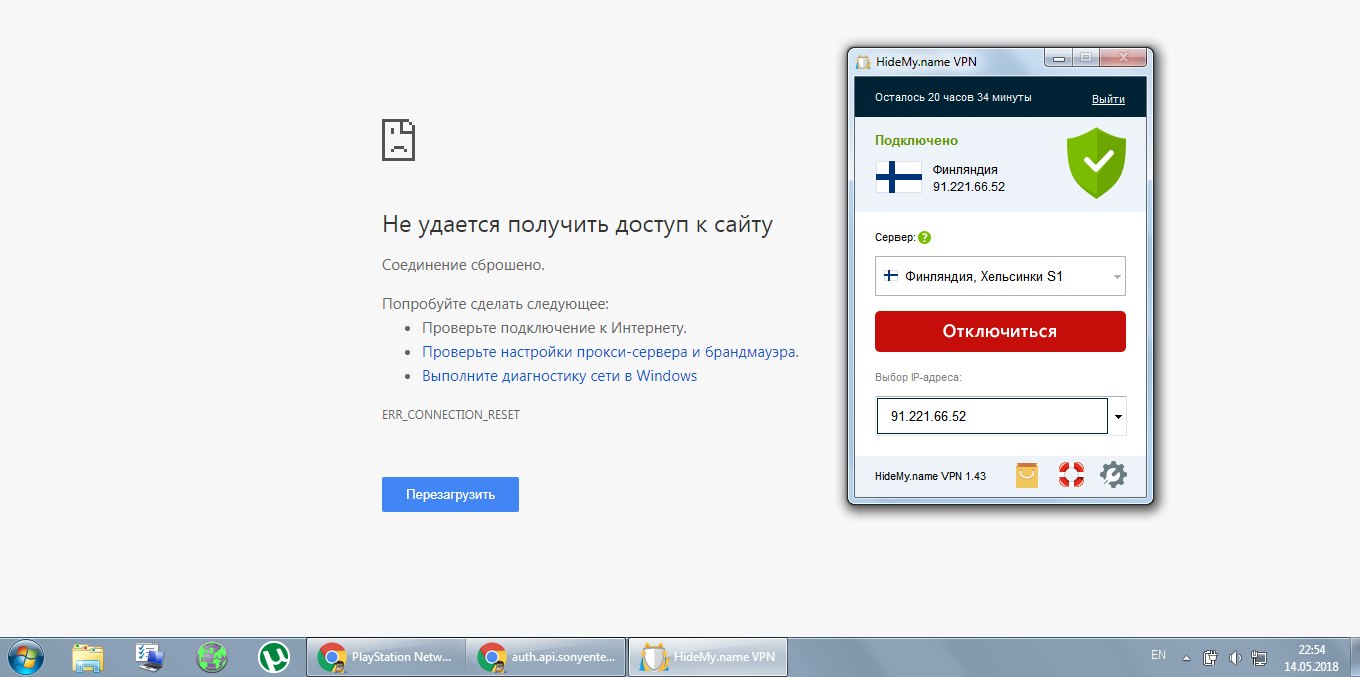Click the blue Перезагрузить button
Viewport: 1360px width, 677px height.
pos(450,494)
